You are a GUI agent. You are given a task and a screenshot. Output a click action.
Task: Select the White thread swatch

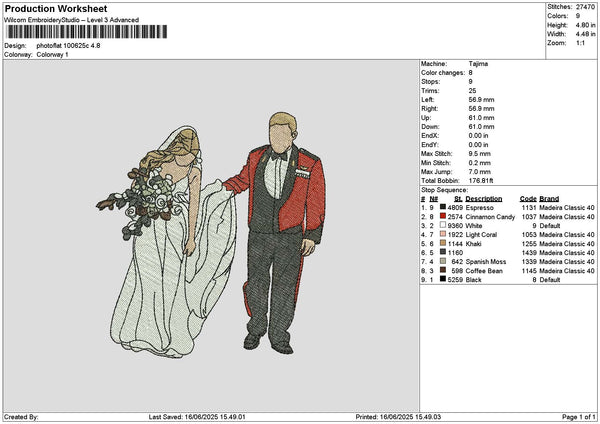click(443, 225)
